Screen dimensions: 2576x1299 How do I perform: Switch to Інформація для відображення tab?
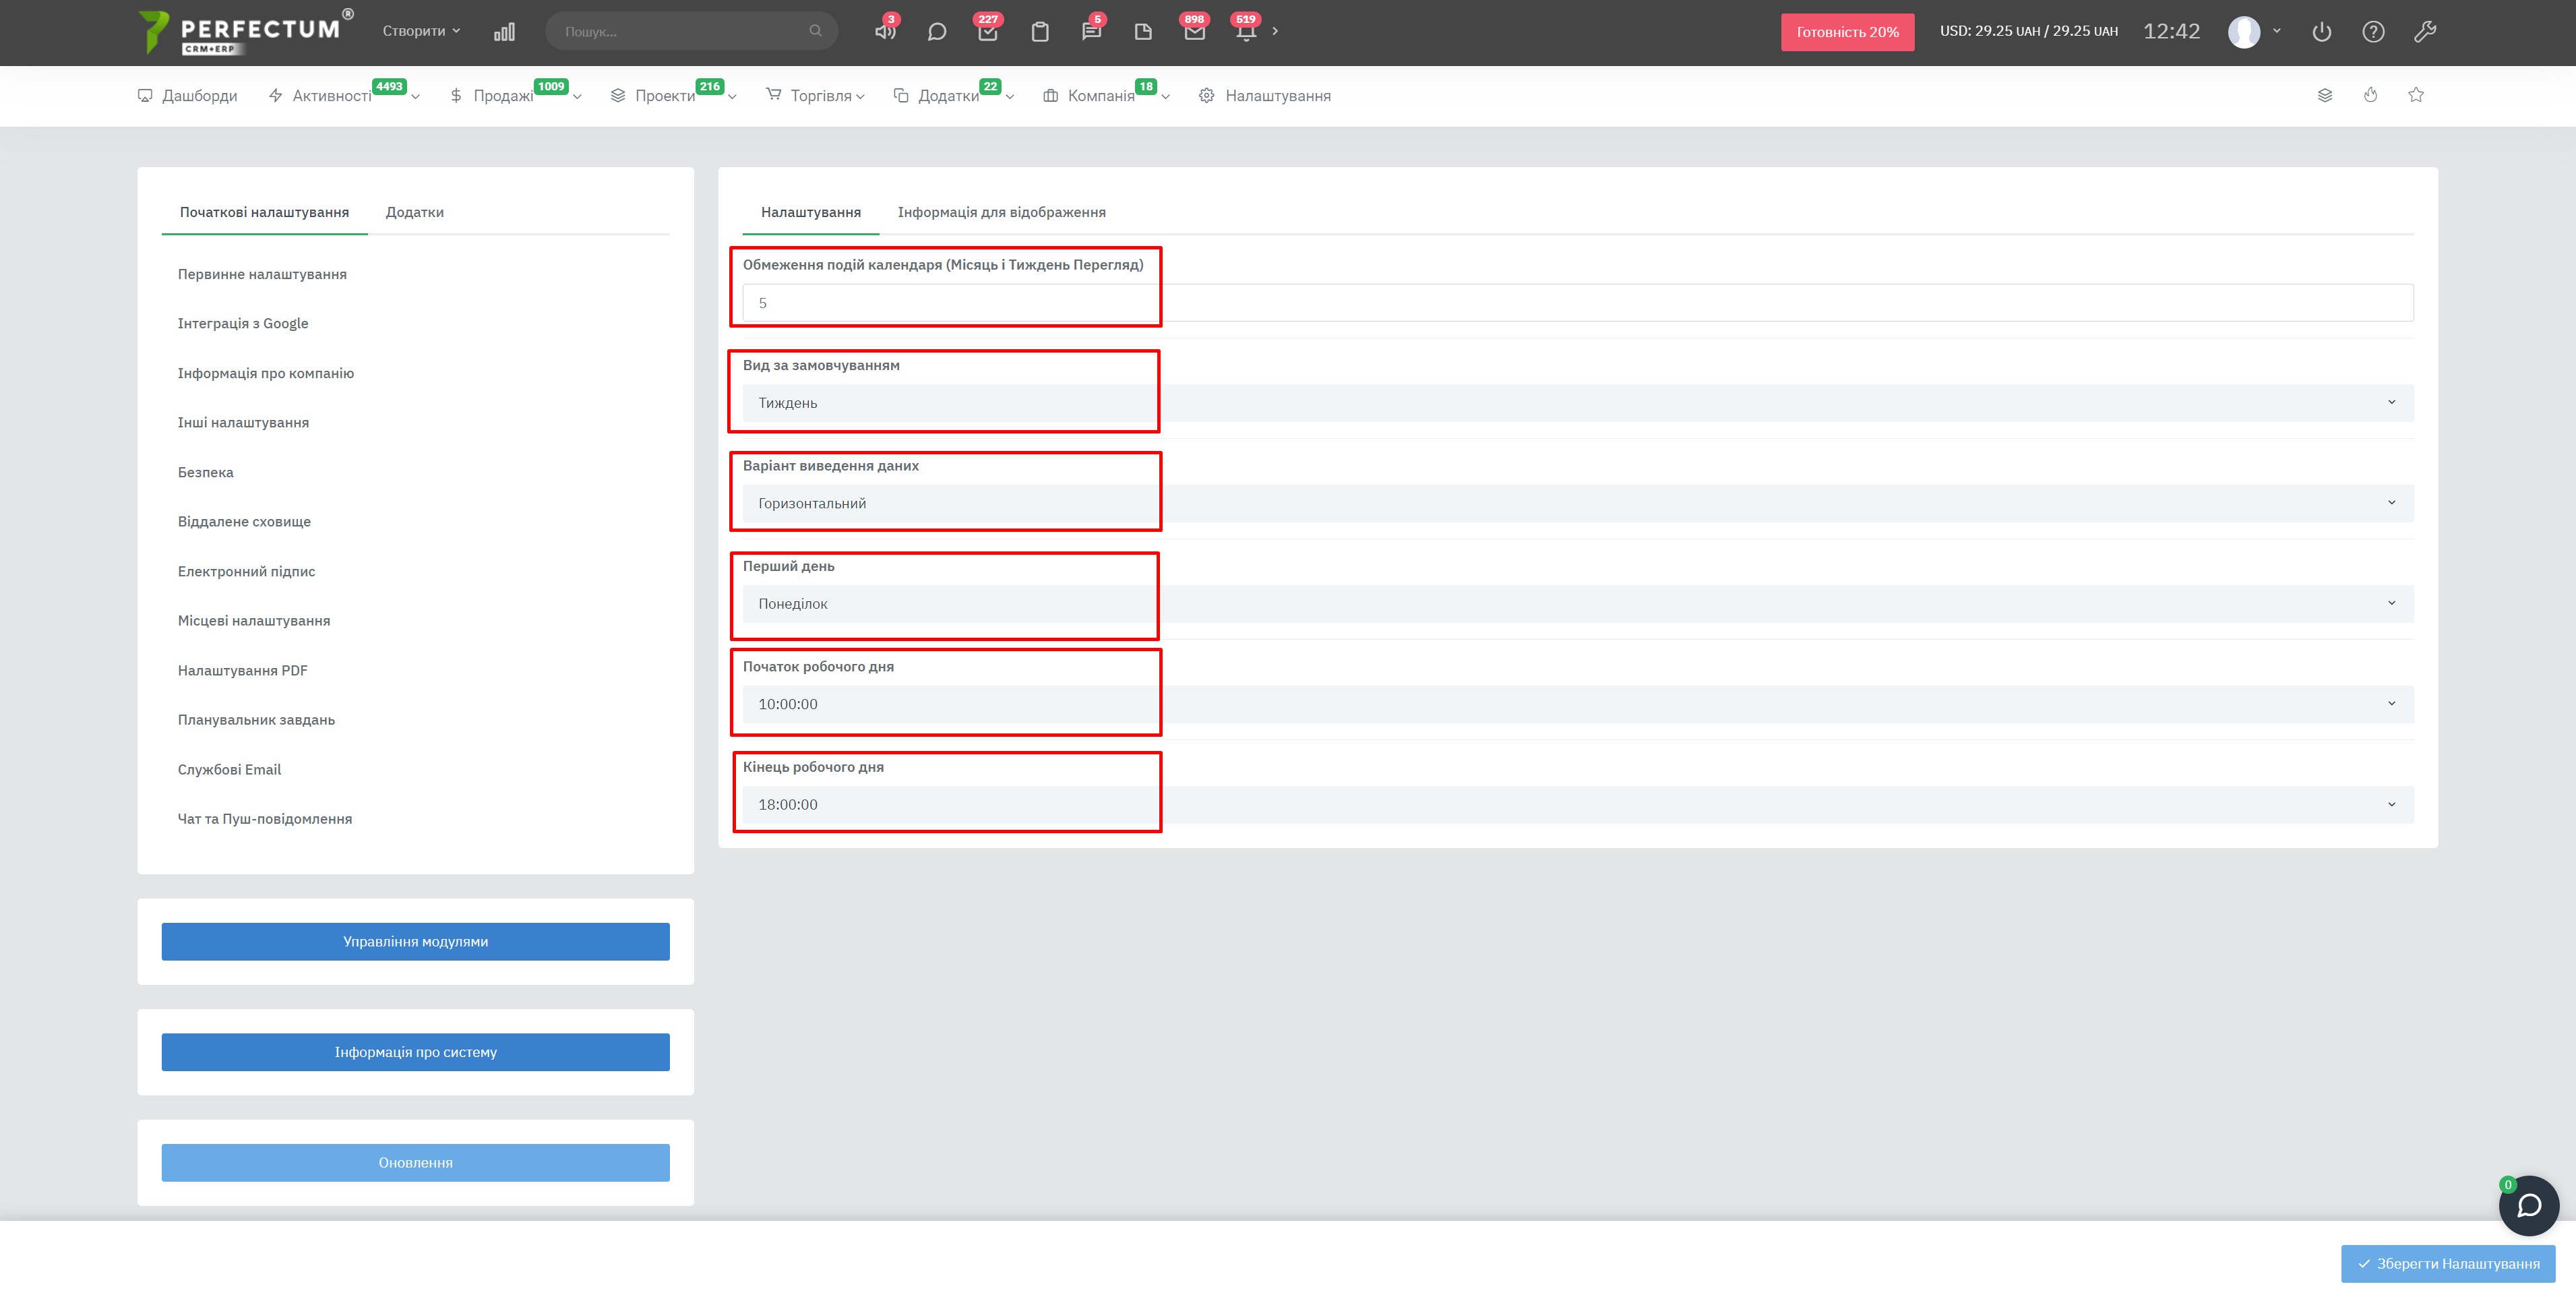[1001, 212]
